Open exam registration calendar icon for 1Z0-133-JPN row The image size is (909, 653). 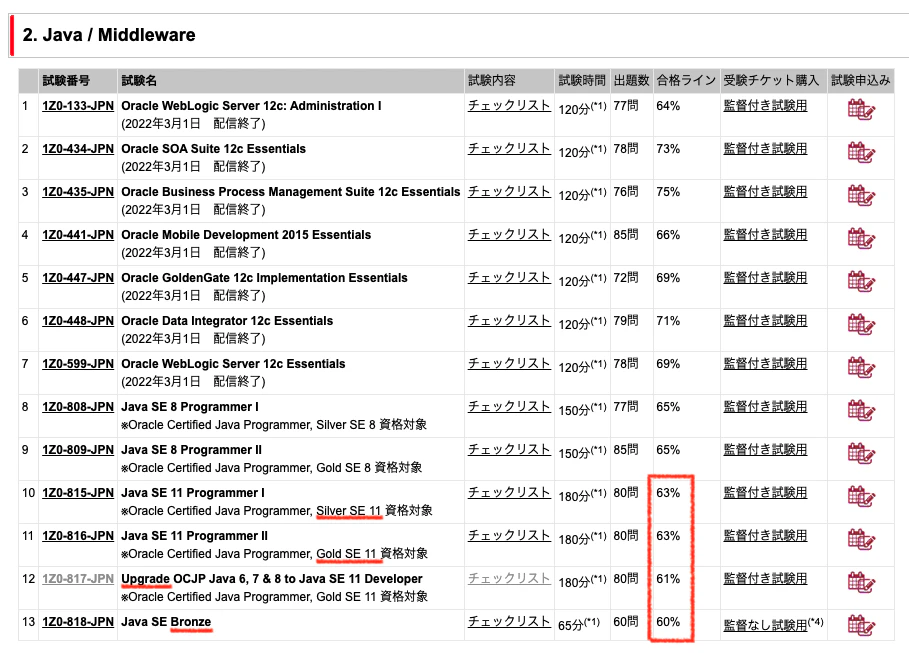tap(861, 110)
